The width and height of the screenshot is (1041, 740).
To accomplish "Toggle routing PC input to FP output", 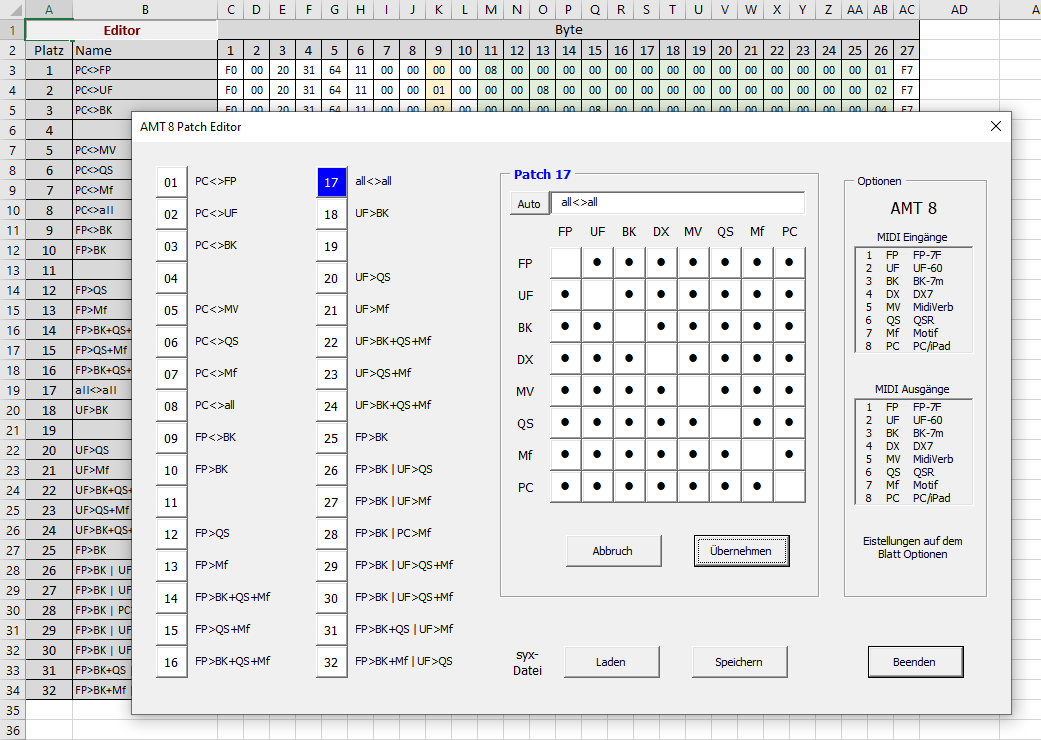I will [x=565, y=487].
